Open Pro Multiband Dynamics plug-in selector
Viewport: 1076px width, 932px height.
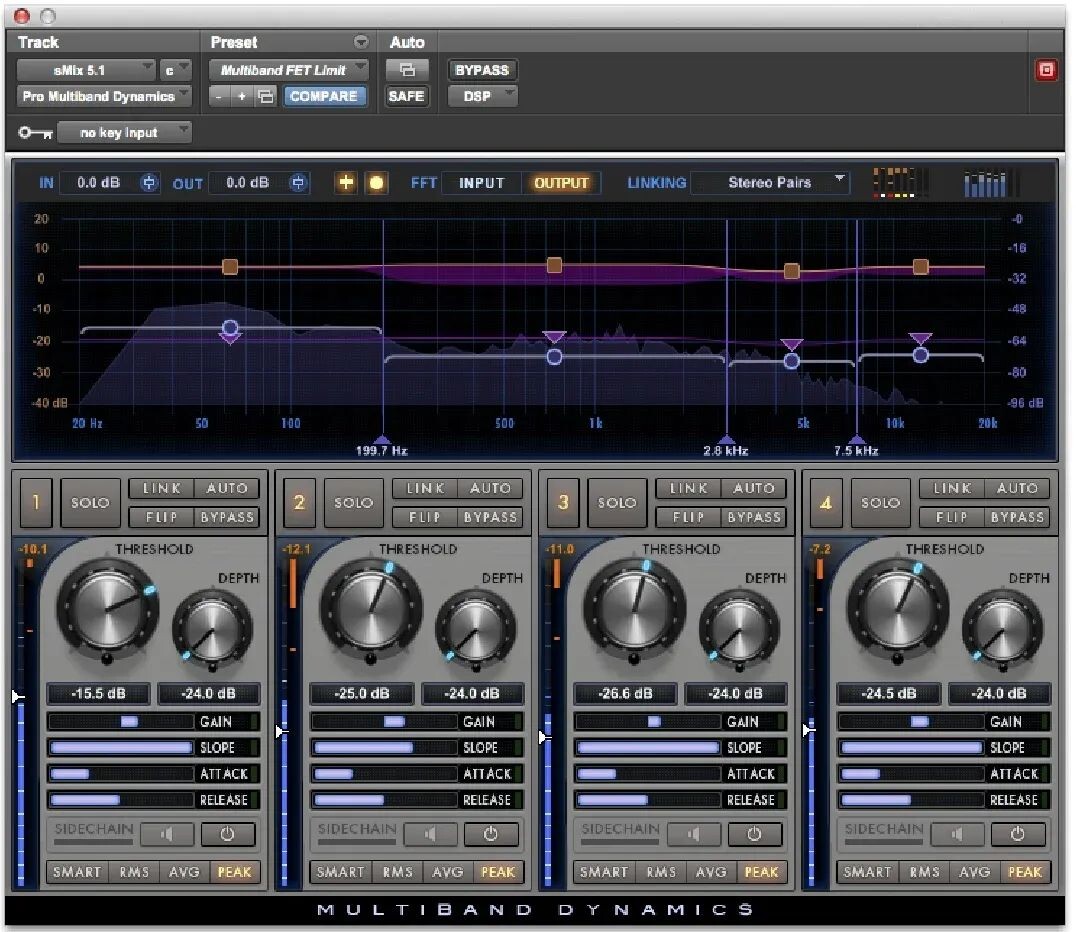click(x=104, y=96)
